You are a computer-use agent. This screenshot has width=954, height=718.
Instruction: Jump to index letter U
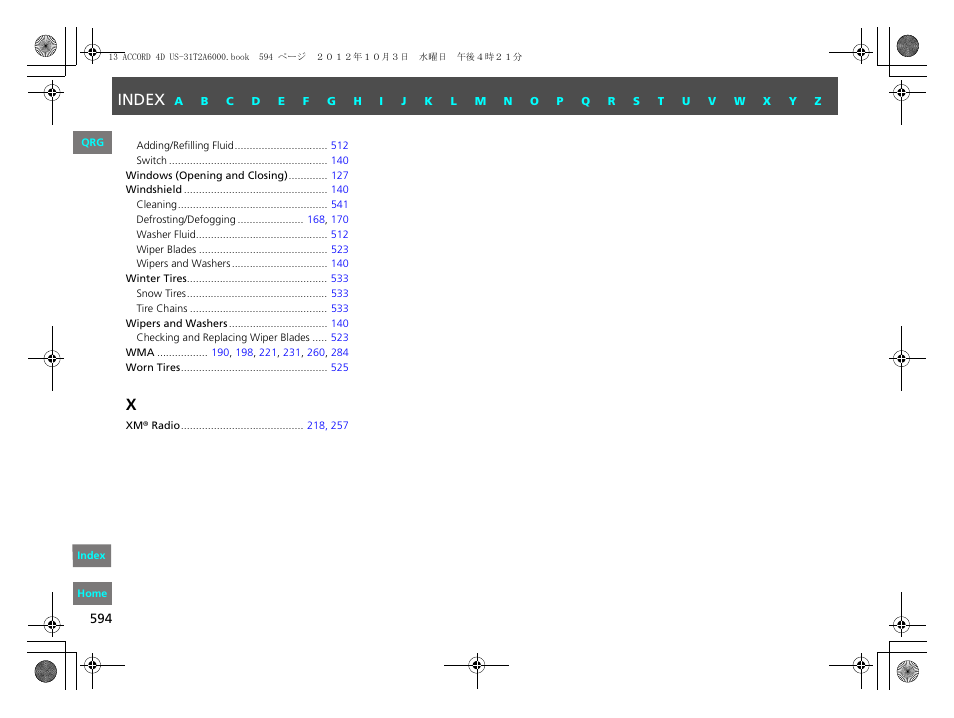686,101
